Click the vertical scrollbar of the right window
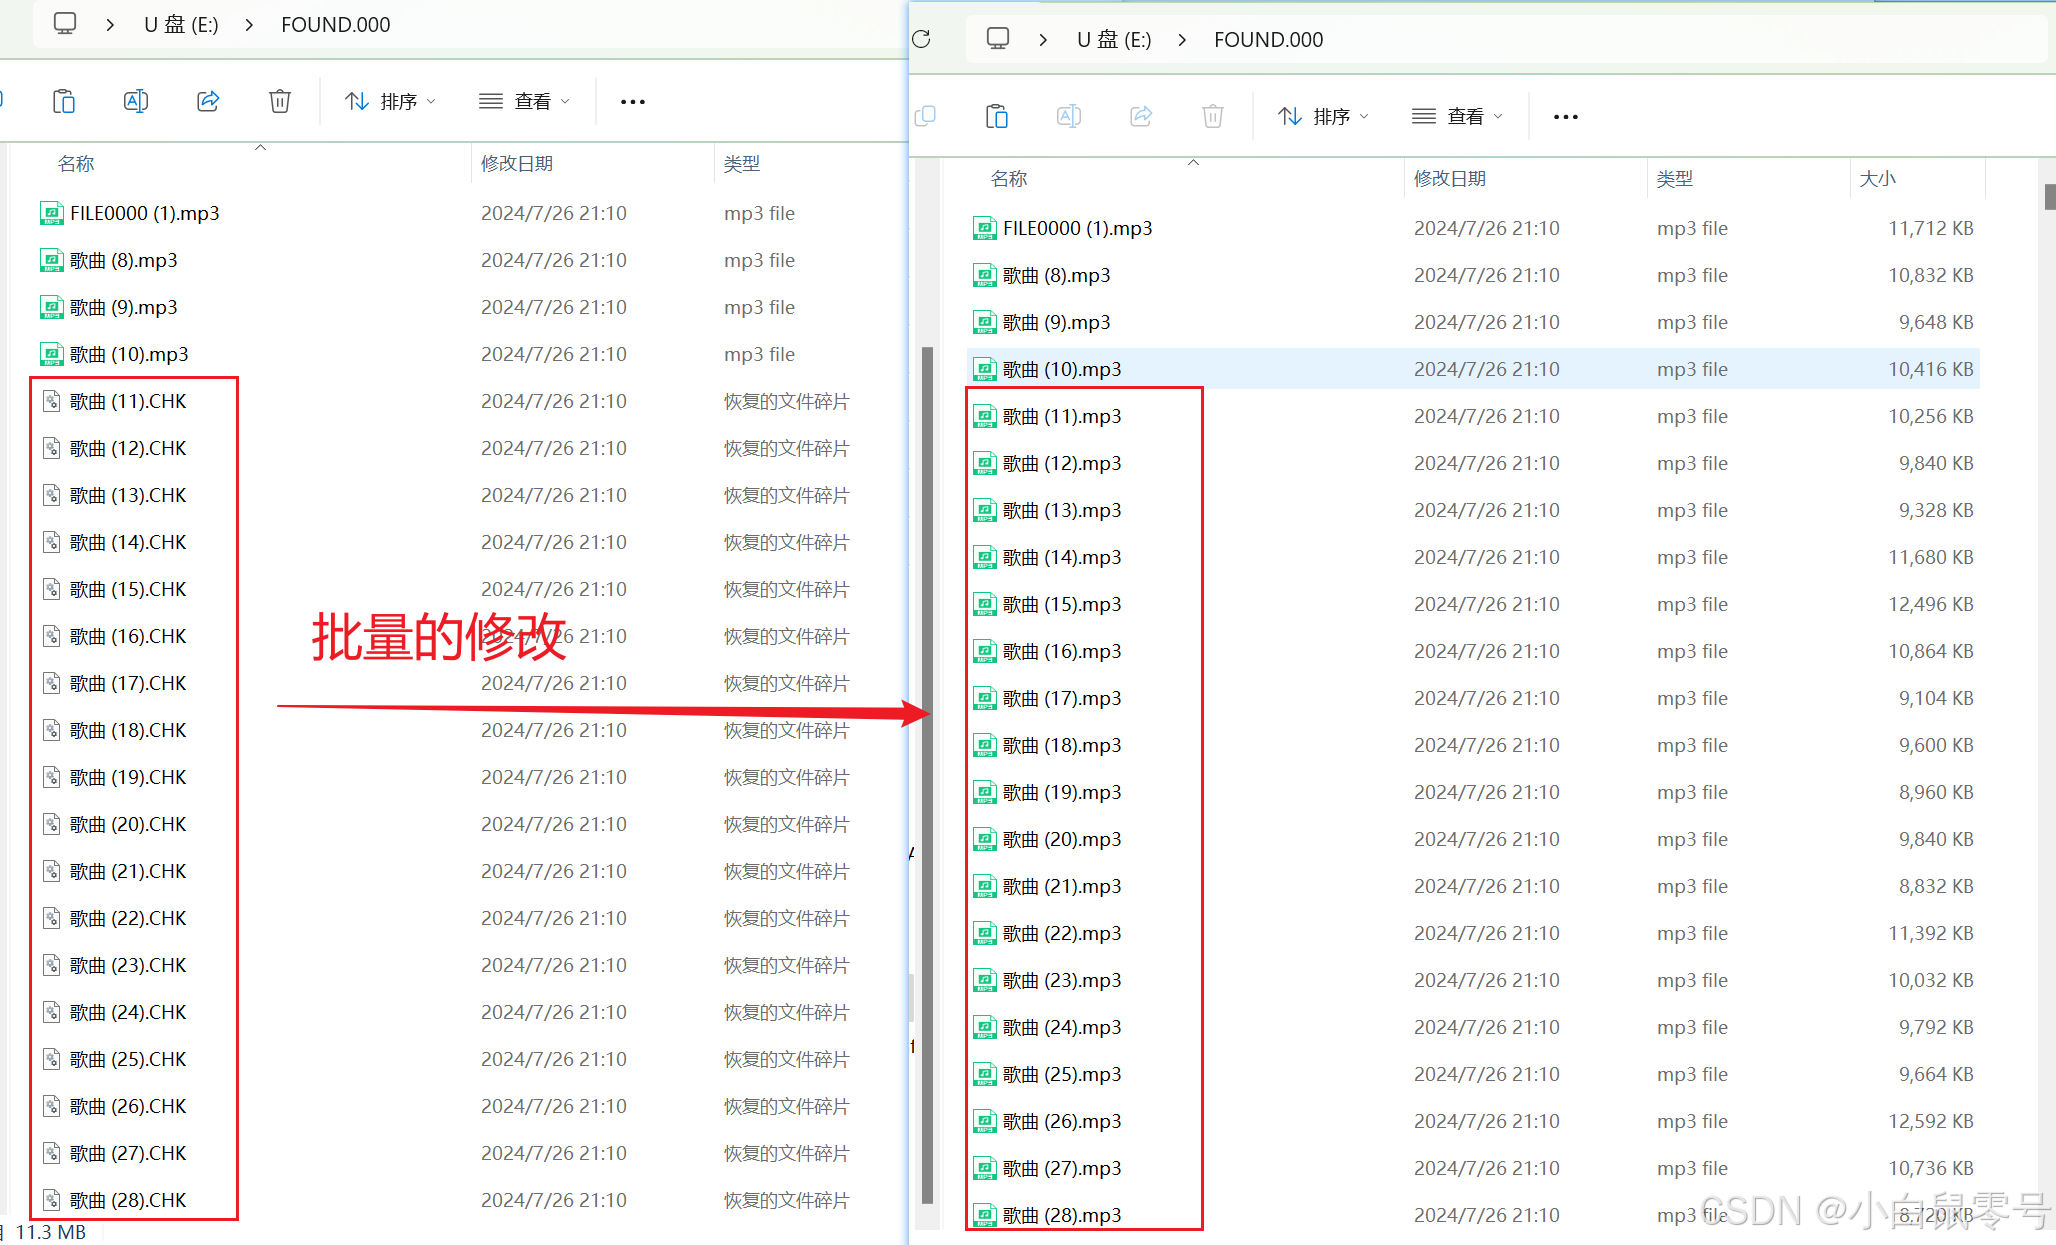This screenshot has height=1245, width=2056. click(2049, 196)
